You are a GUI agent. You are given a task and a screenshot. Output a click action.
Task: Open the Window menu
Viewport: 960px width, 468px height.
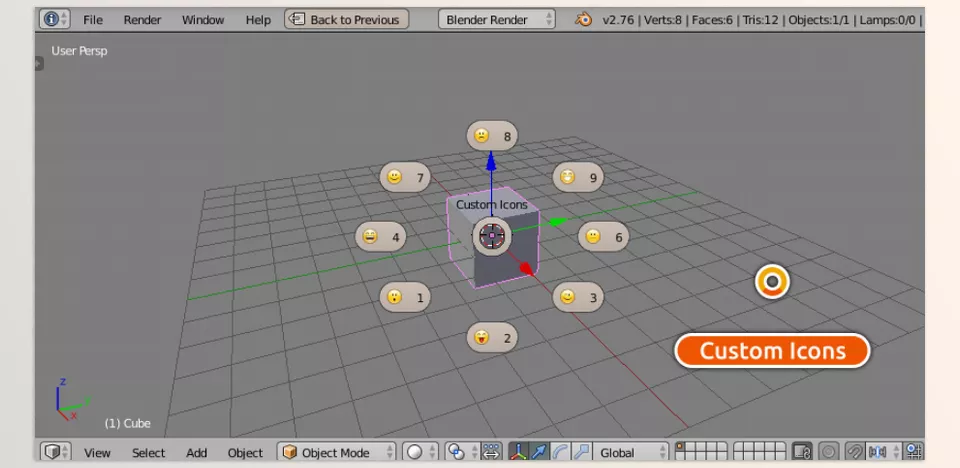203,20
